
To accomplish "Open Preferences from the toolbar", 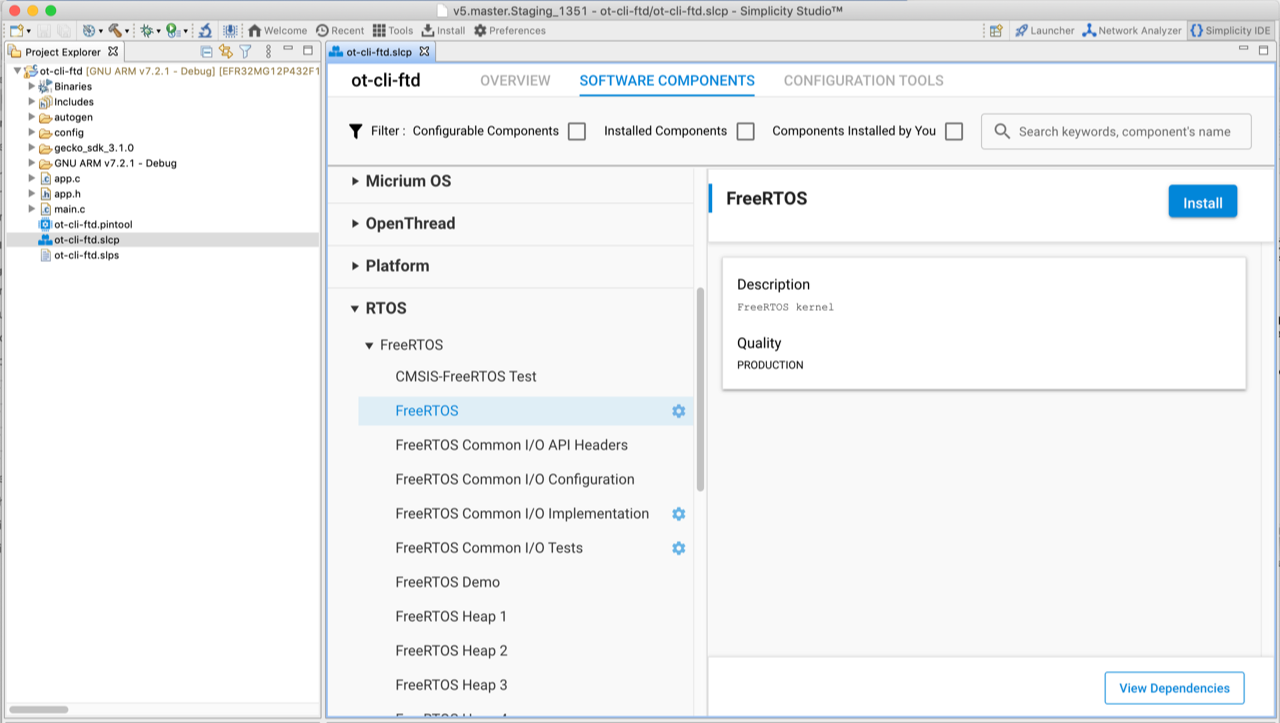I will coord(509,31).
